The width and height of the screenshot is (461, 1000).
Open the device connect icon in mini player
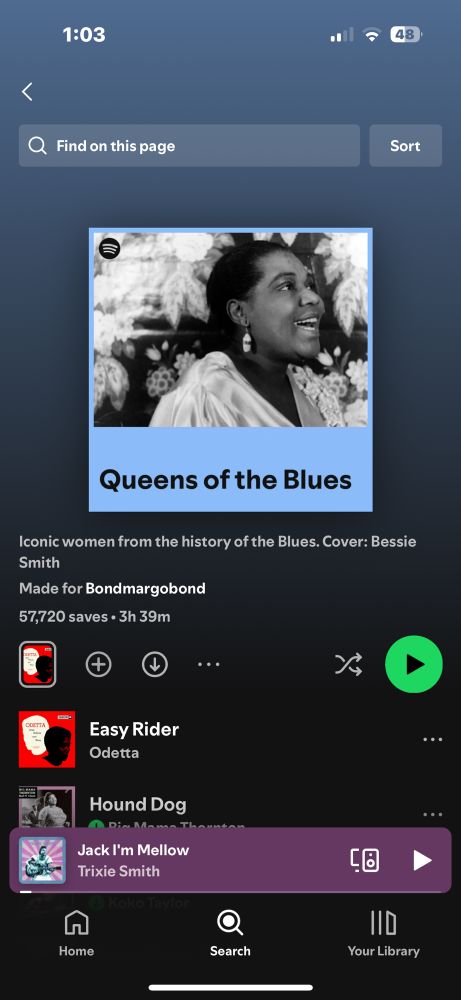click(x=365, y=860)
